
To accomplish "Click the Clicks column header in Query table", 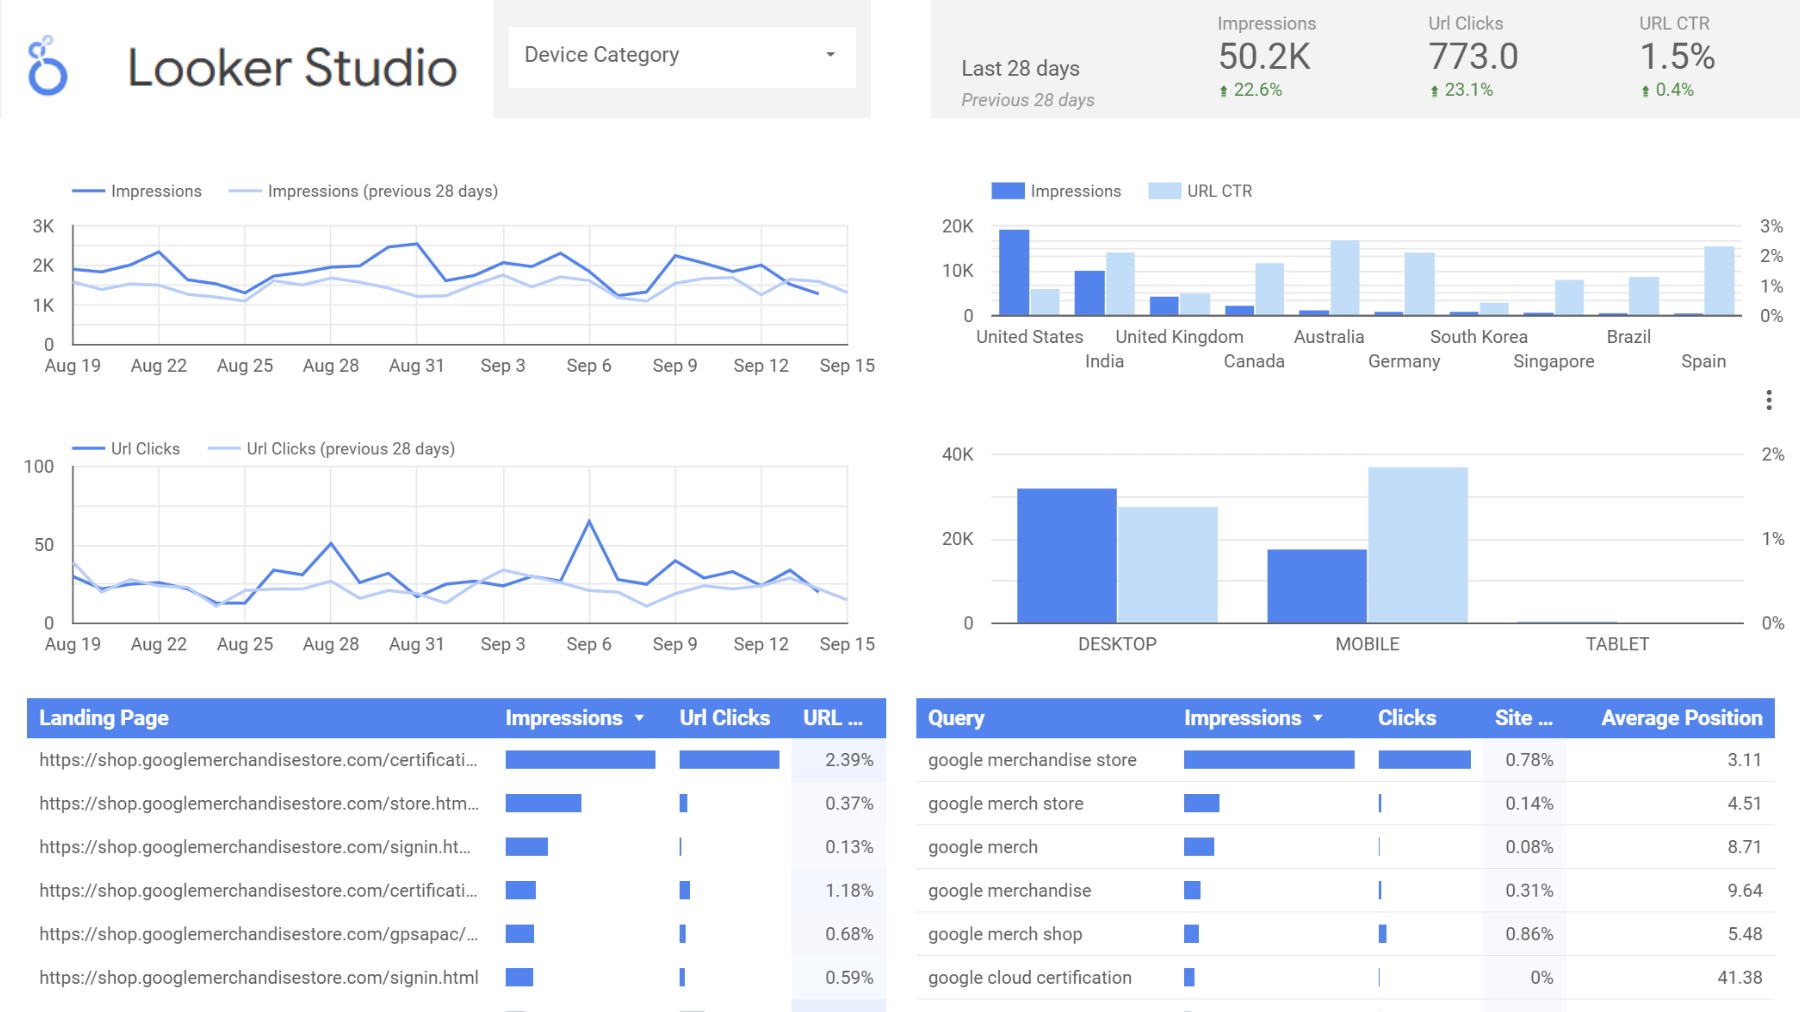I will tap(1407, 718).
